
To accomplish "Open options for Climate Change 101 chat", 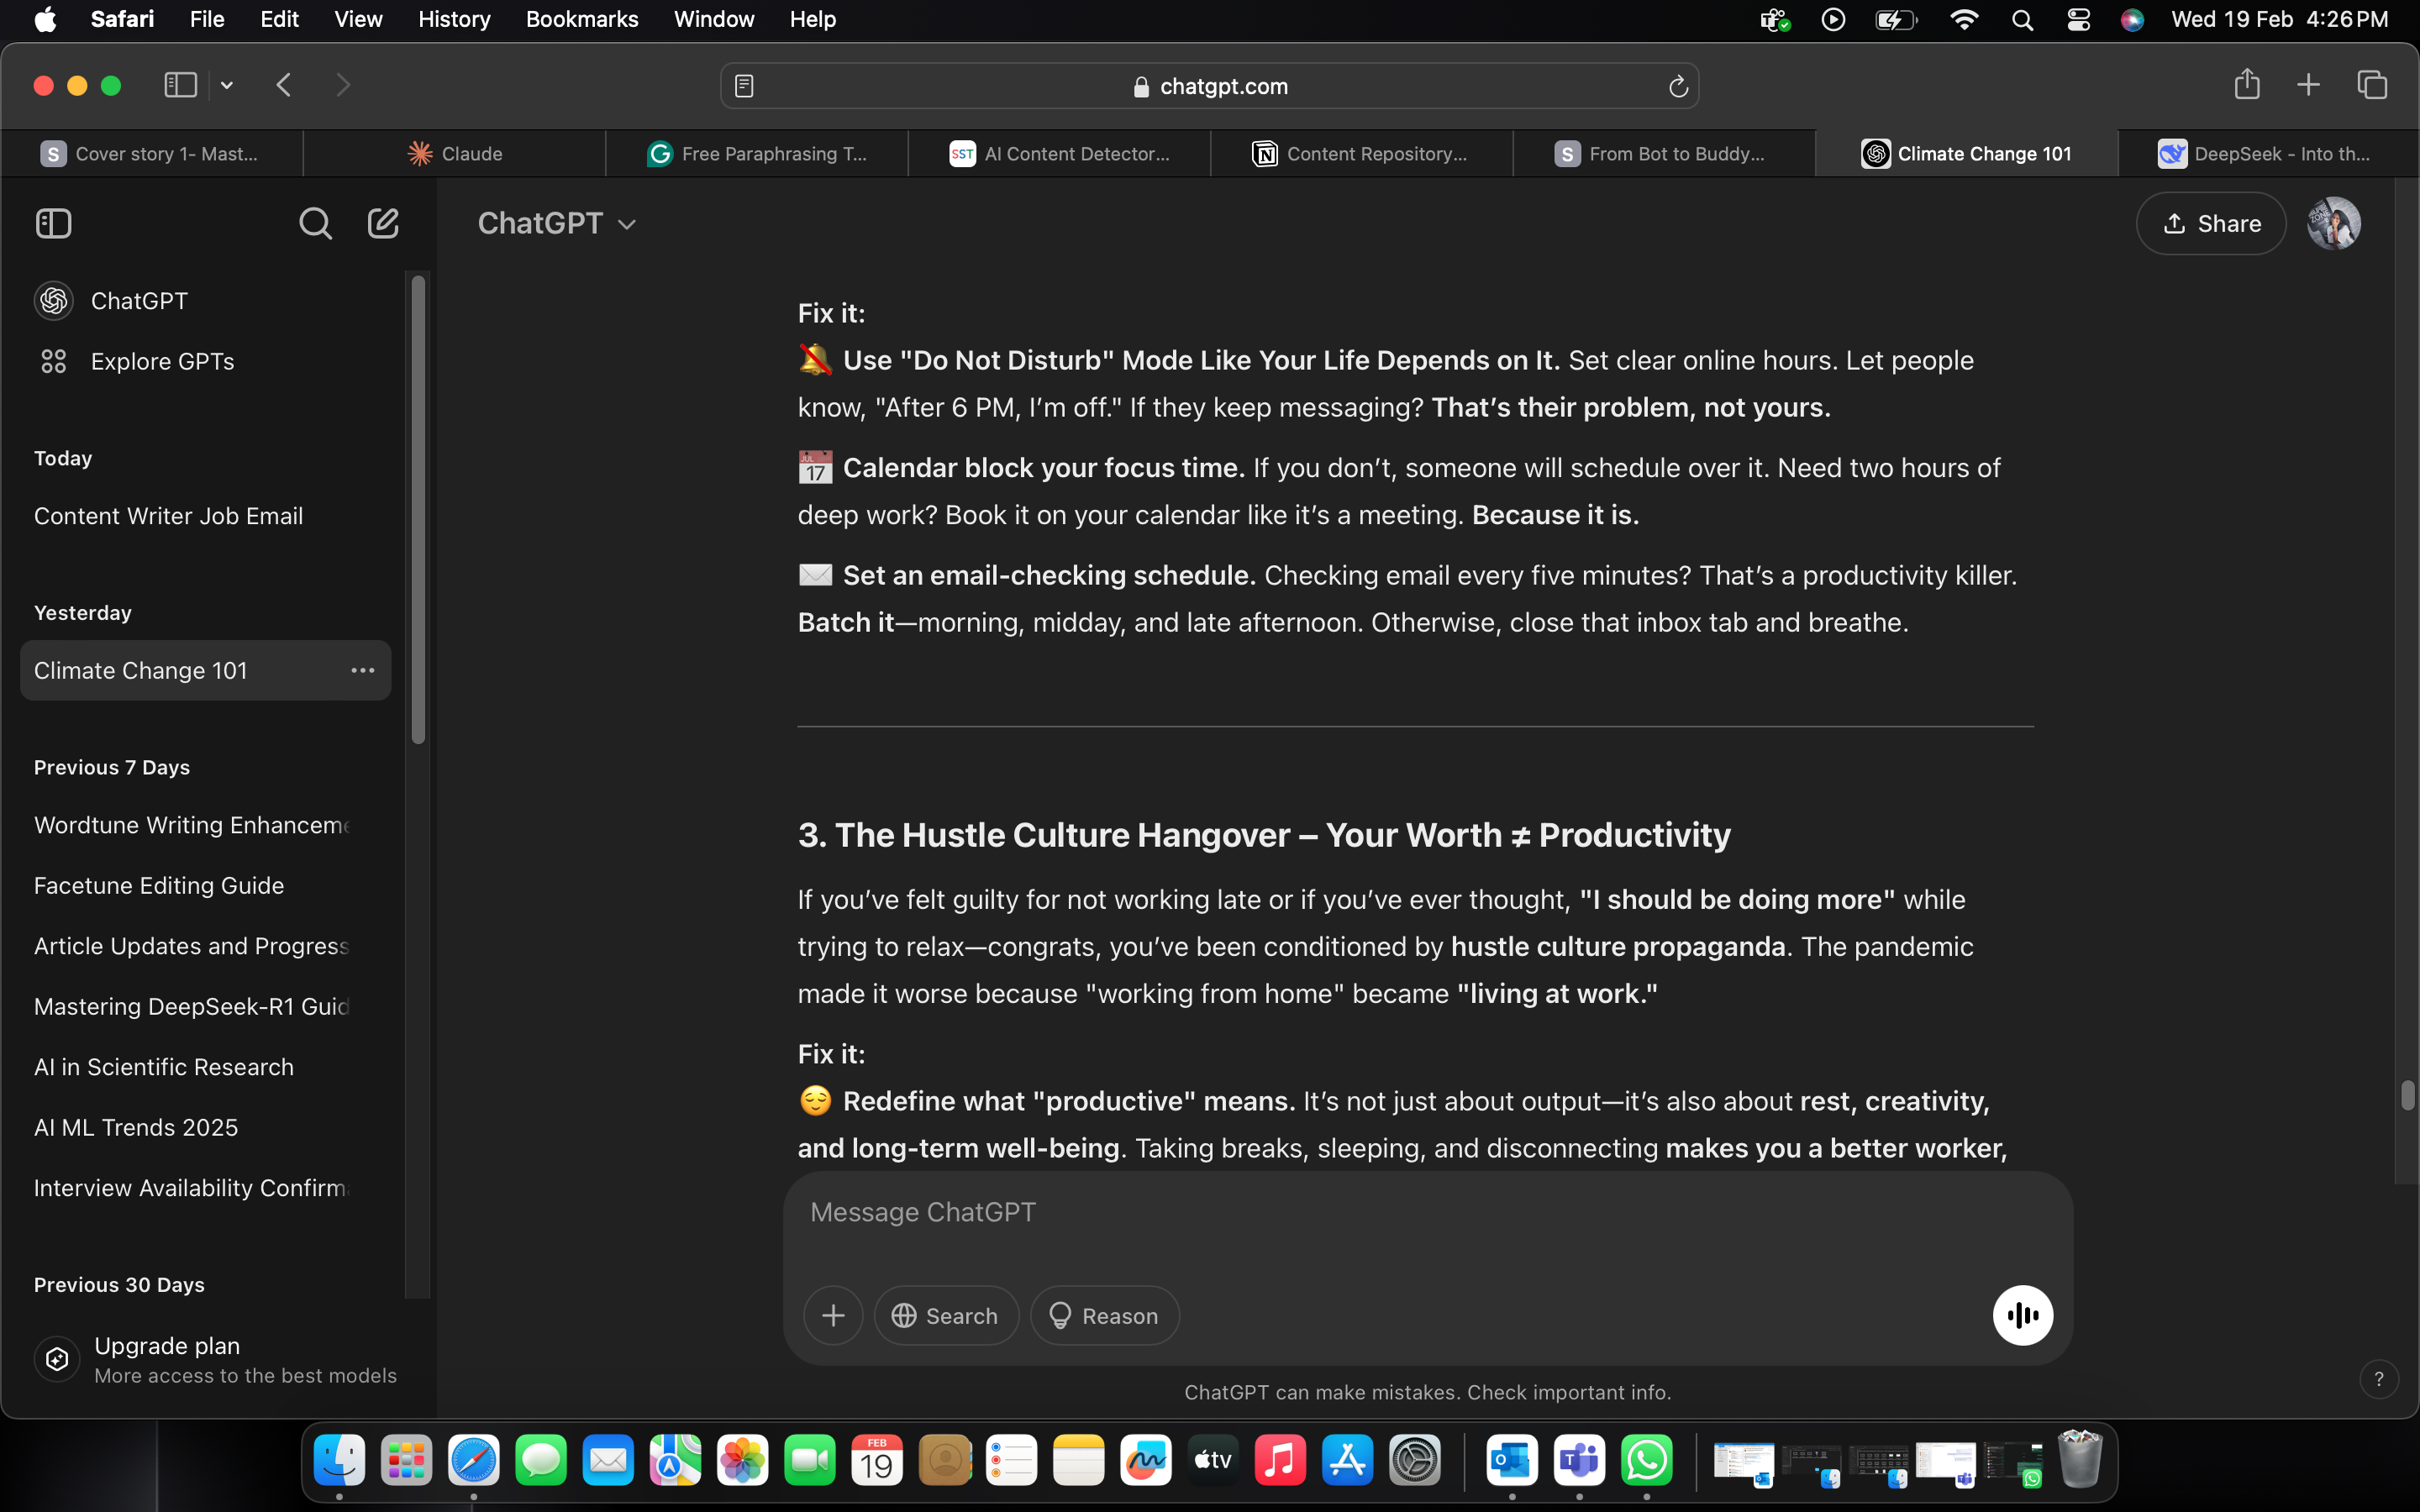I will tap(362, 670).
